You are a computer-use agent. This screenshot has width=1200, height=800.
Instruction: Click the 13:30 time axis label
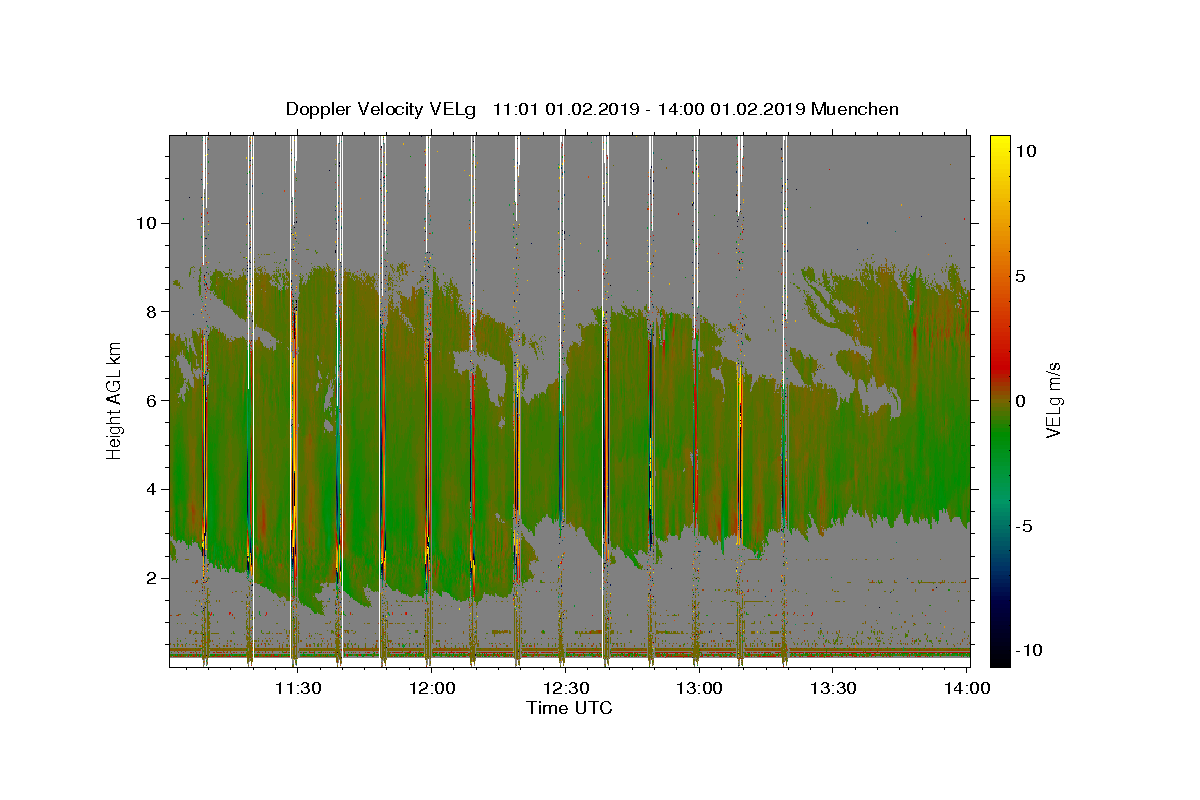coord(833,688)
